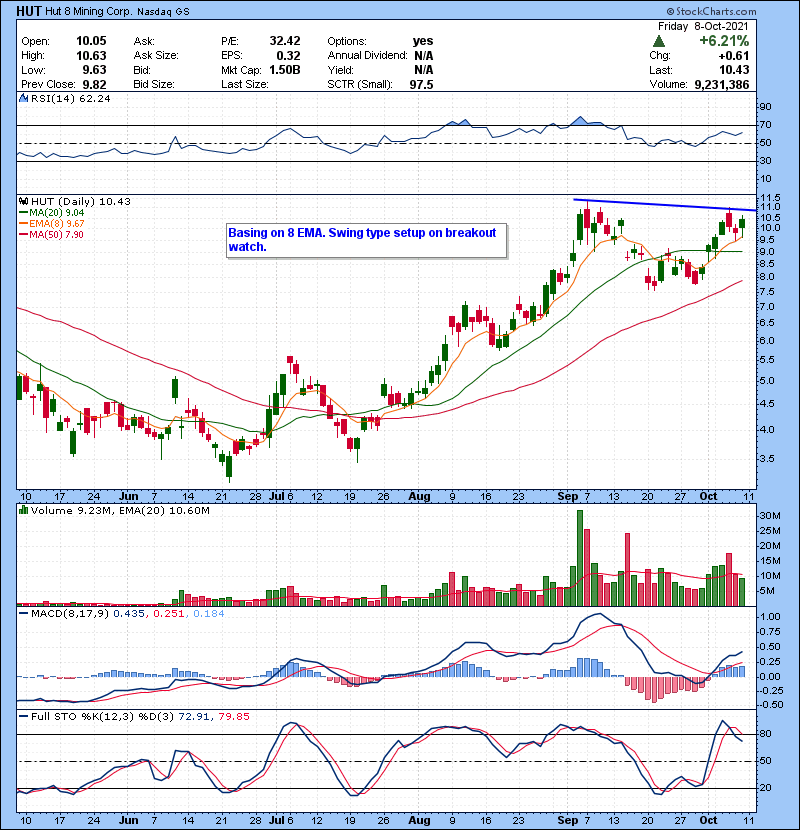The width and height of the screenshot is (800, 830).
Task: Click the RSI line chart icon
Action: (x=23, y=98)
